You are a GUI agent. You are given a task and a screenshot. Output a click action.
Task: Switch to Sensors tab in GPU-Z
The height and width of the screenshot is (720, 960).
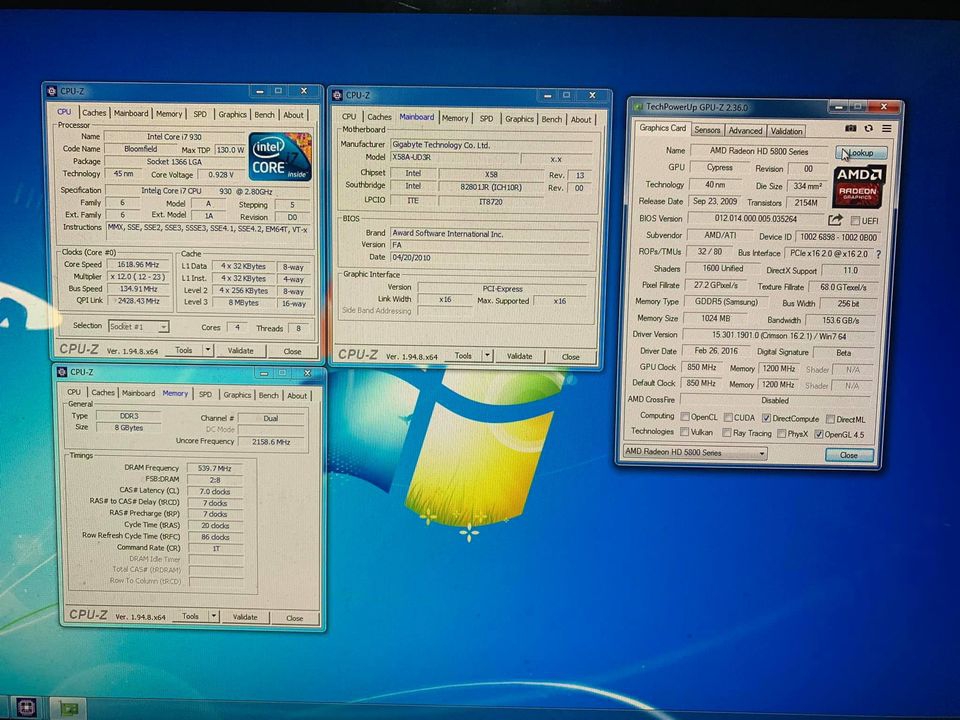click(707, 130)
